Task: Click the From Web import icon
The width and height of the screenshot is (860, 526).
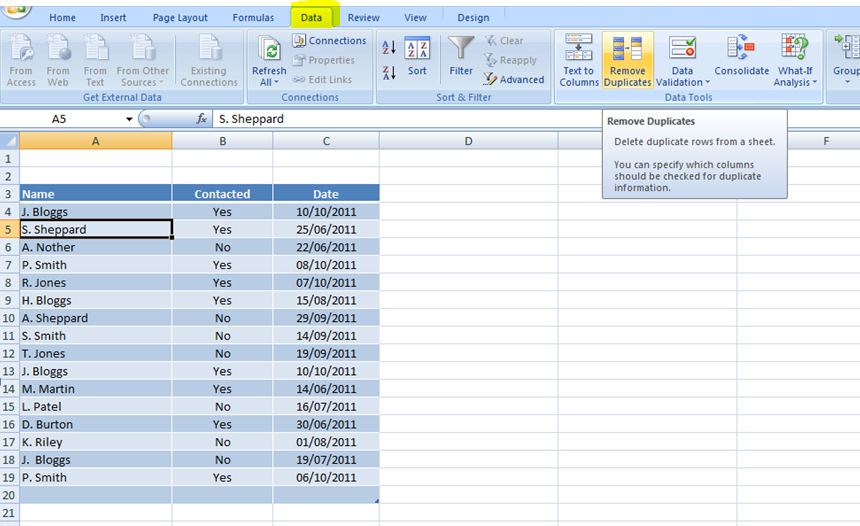Action: (x=58, y=48)
